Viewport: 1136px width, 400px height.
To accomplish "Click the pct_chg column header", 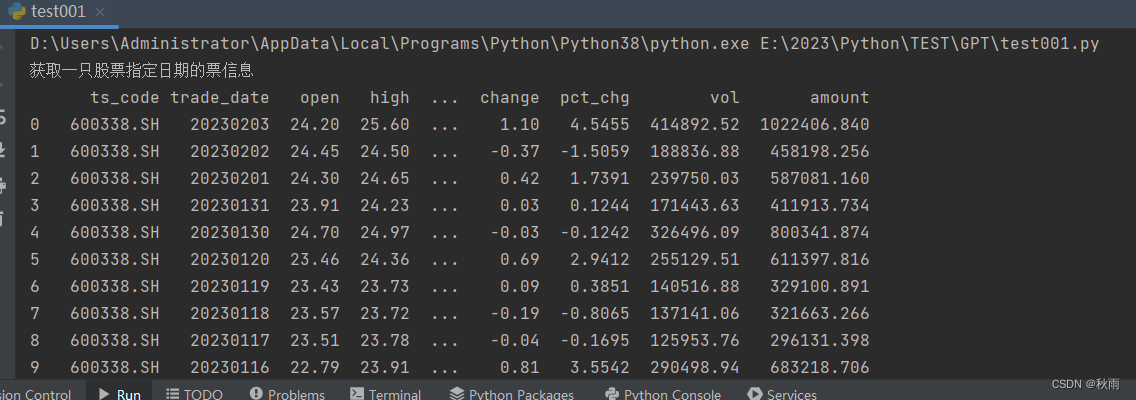I will (595, 98).
